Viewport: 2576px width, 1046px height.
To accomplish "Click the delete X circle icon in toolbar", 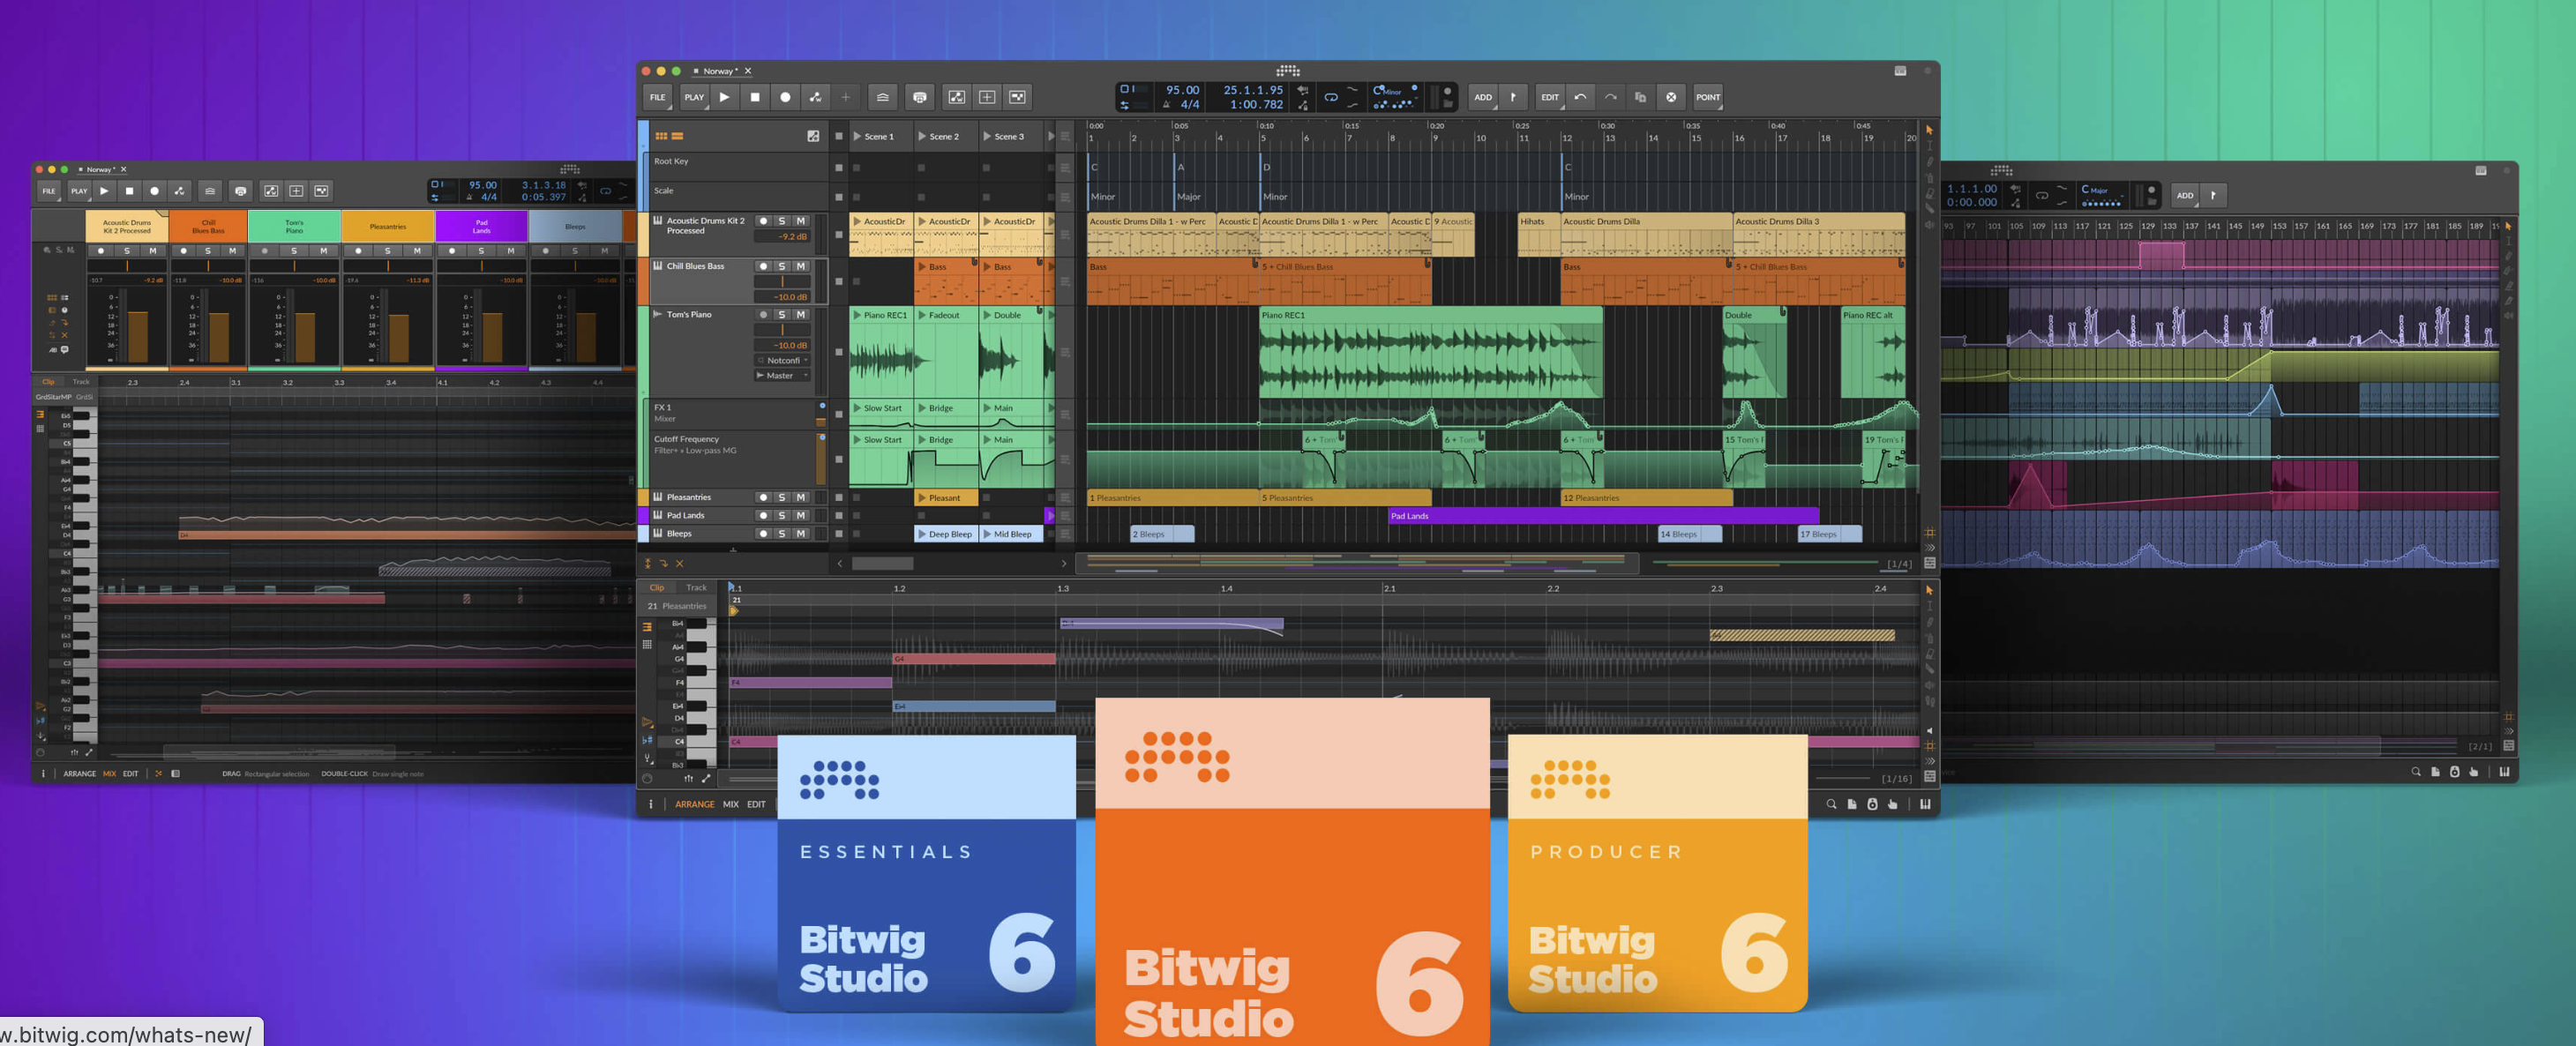I will point(1671,97).
